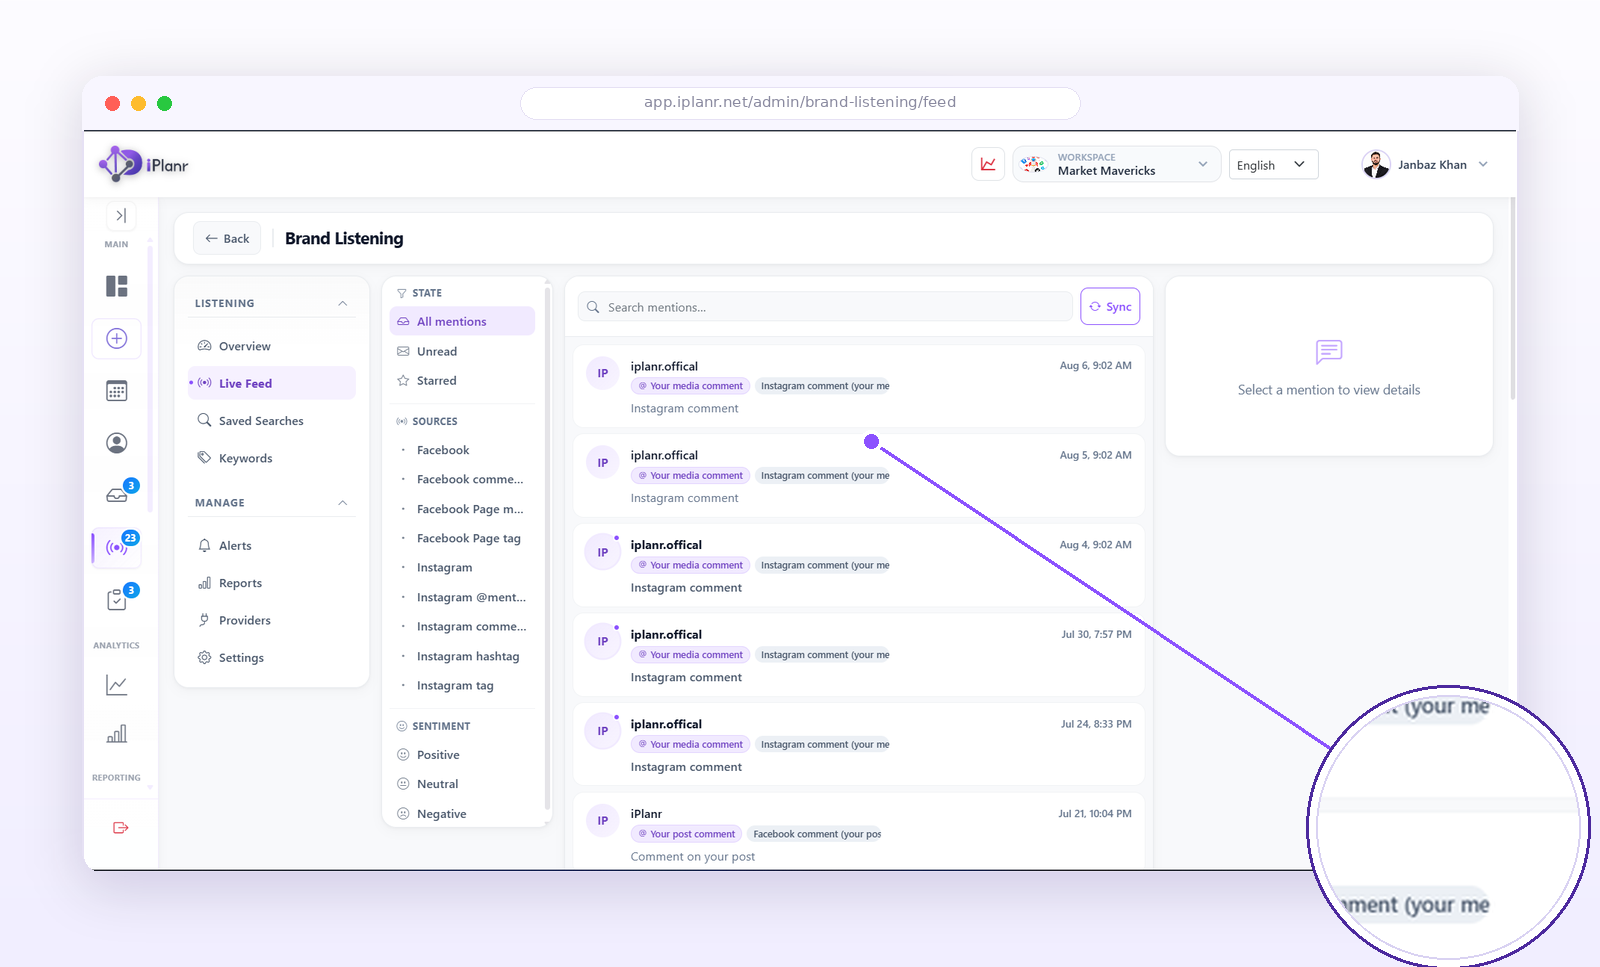1600x967 pixels.
Task: Open Settings under Manage
Action: [x=271, y=658]
